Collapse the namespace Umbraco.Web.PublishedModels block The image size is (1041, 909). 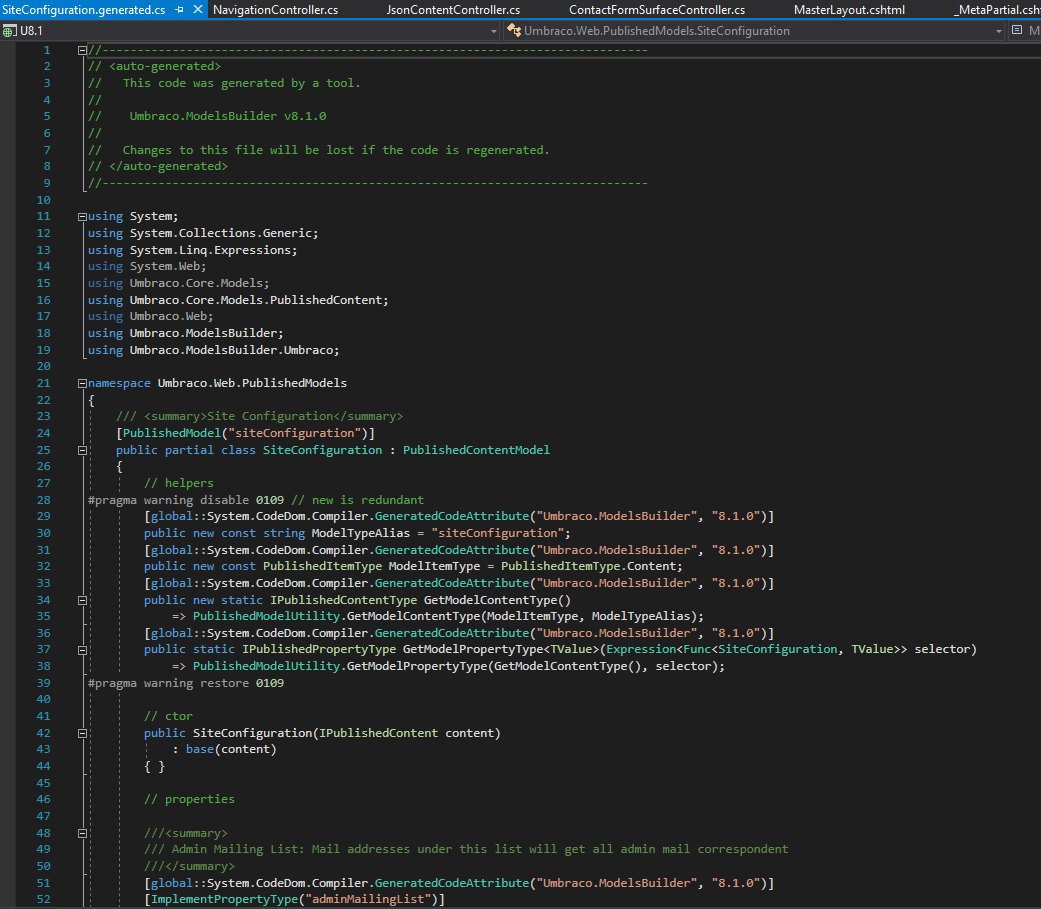82,383
